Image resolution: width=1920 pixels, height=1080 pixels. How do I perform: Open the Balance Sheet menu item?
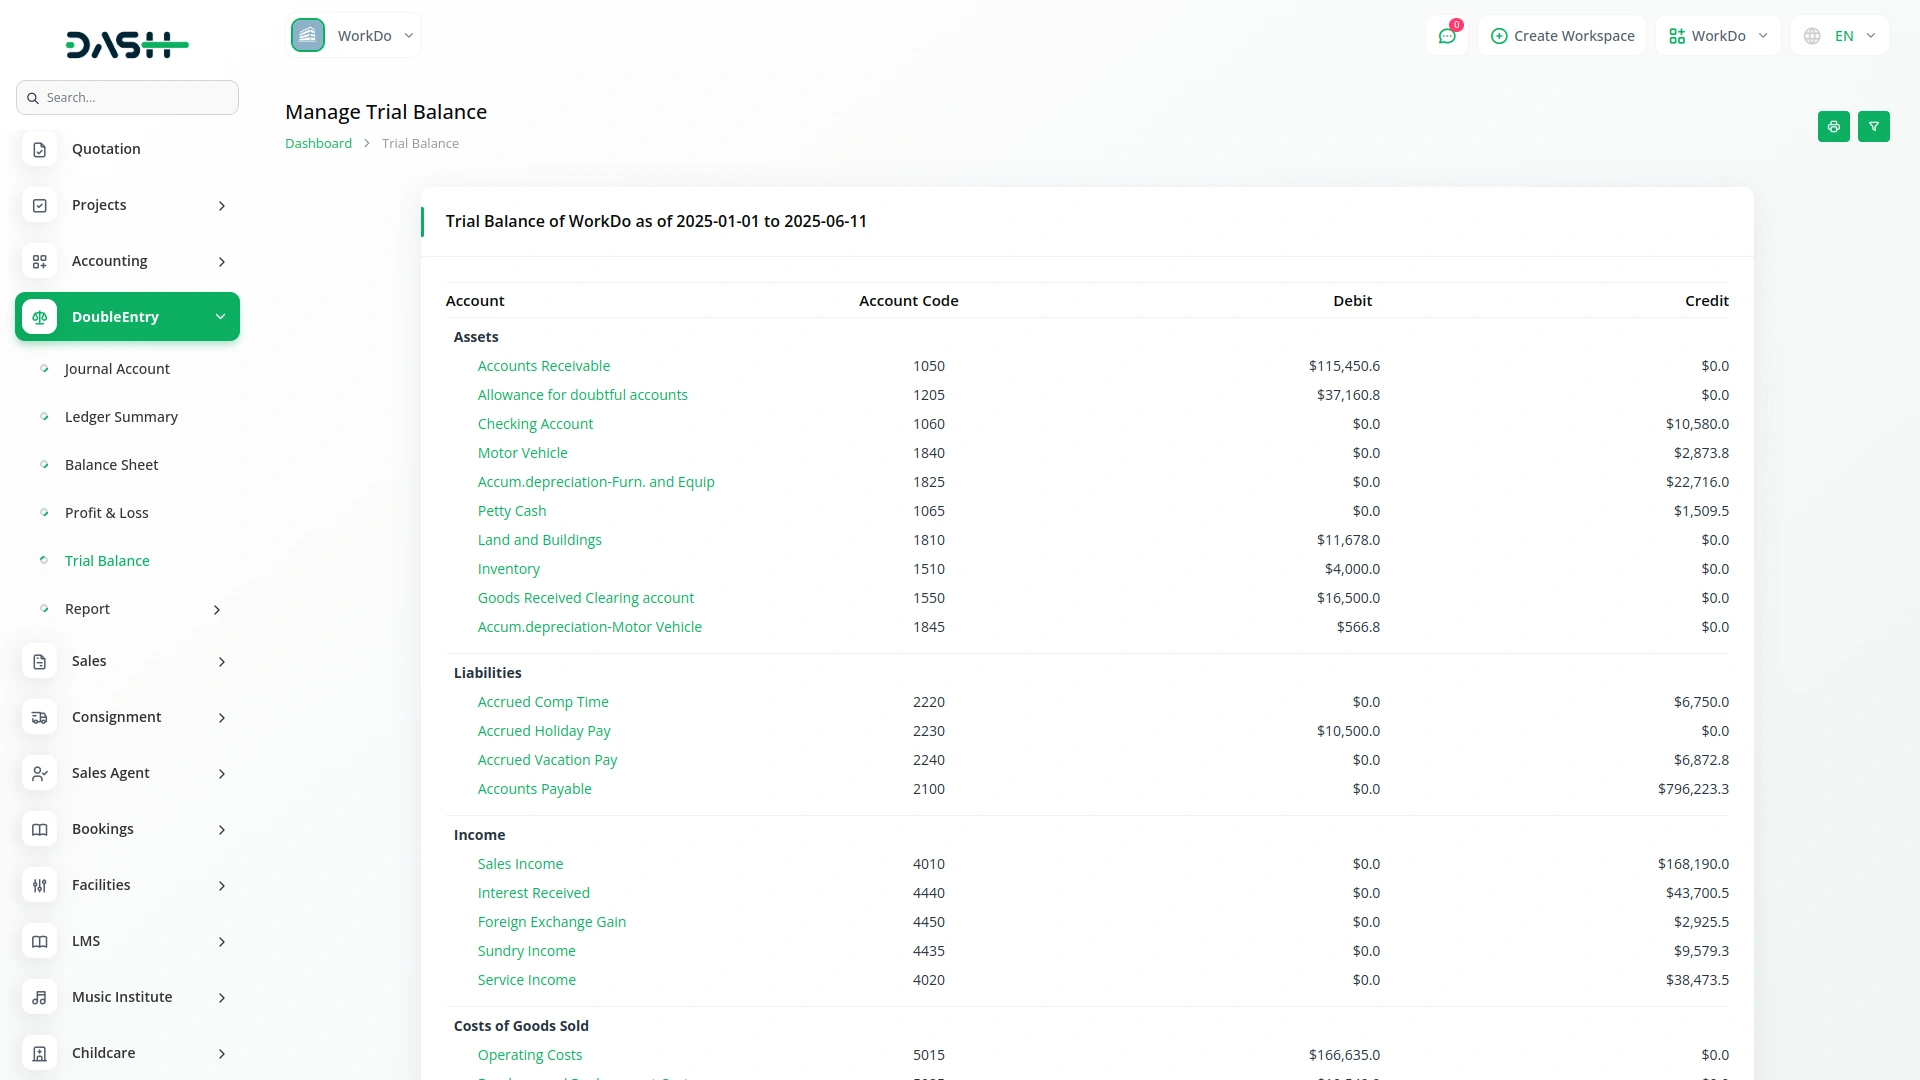tap(111, 465)
